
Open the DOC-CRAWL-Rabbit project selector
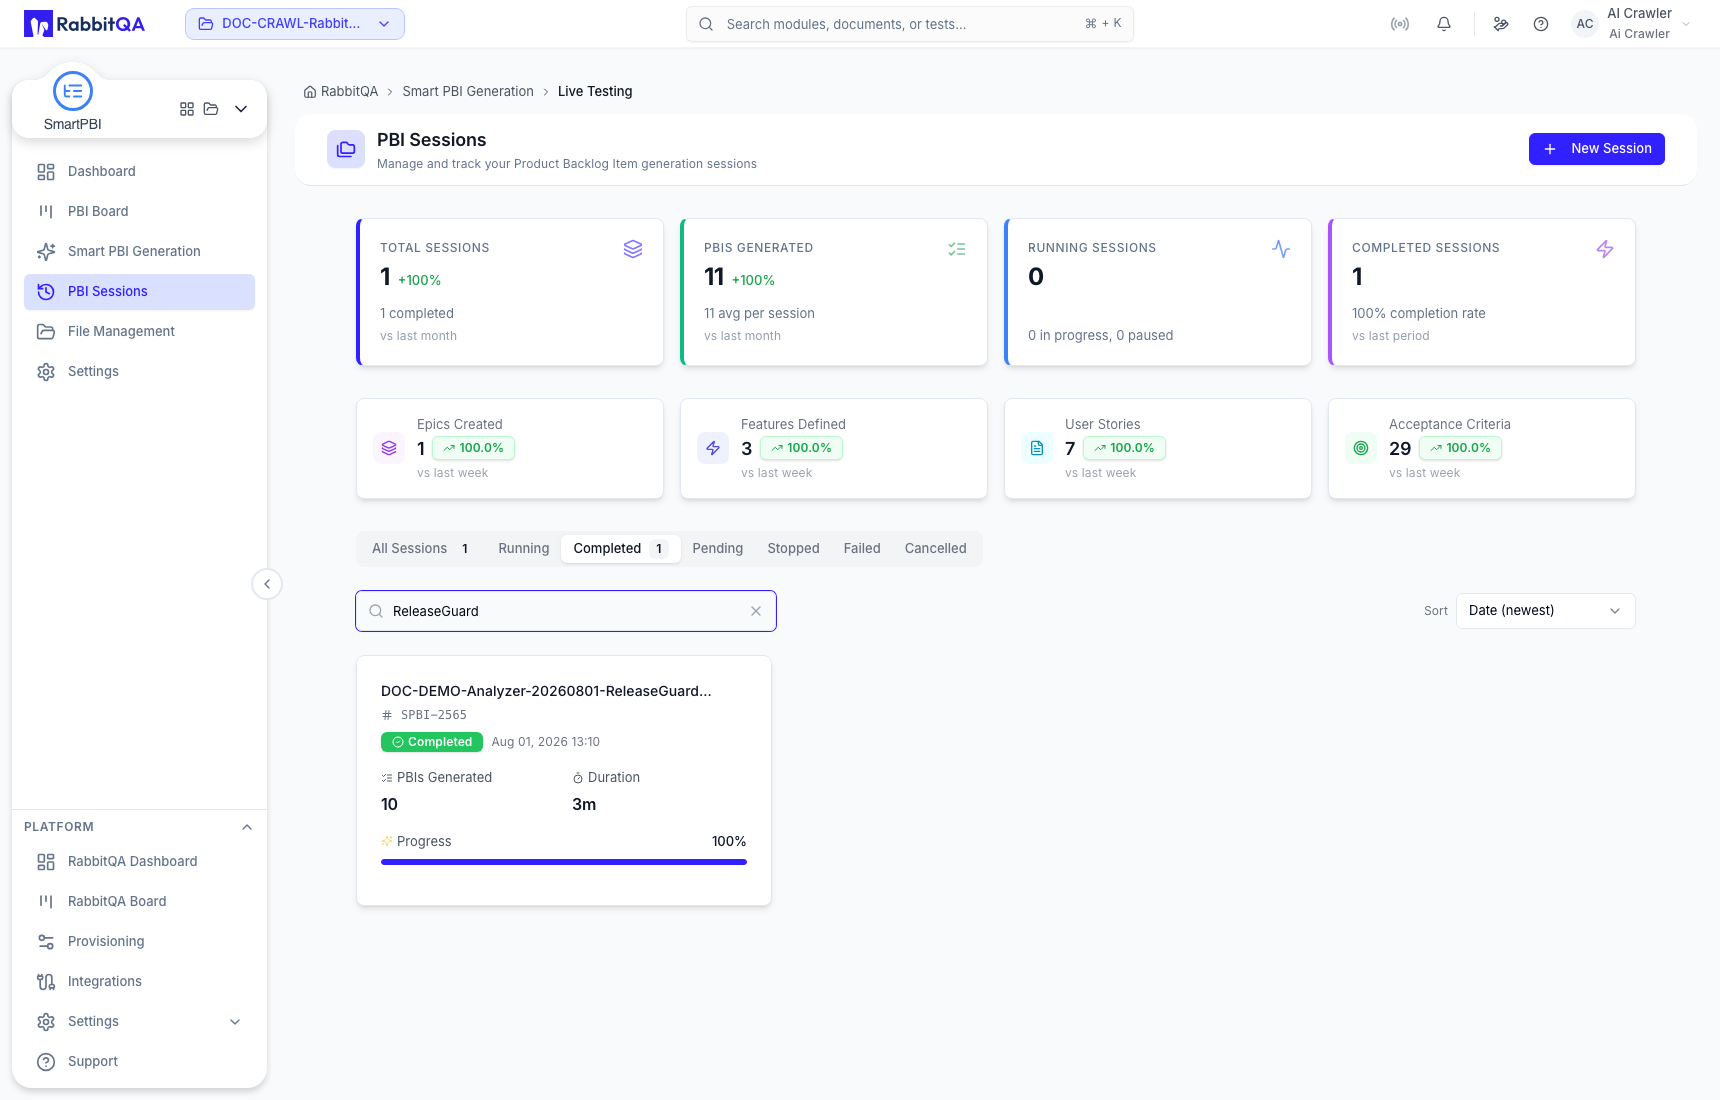(295, 24)
